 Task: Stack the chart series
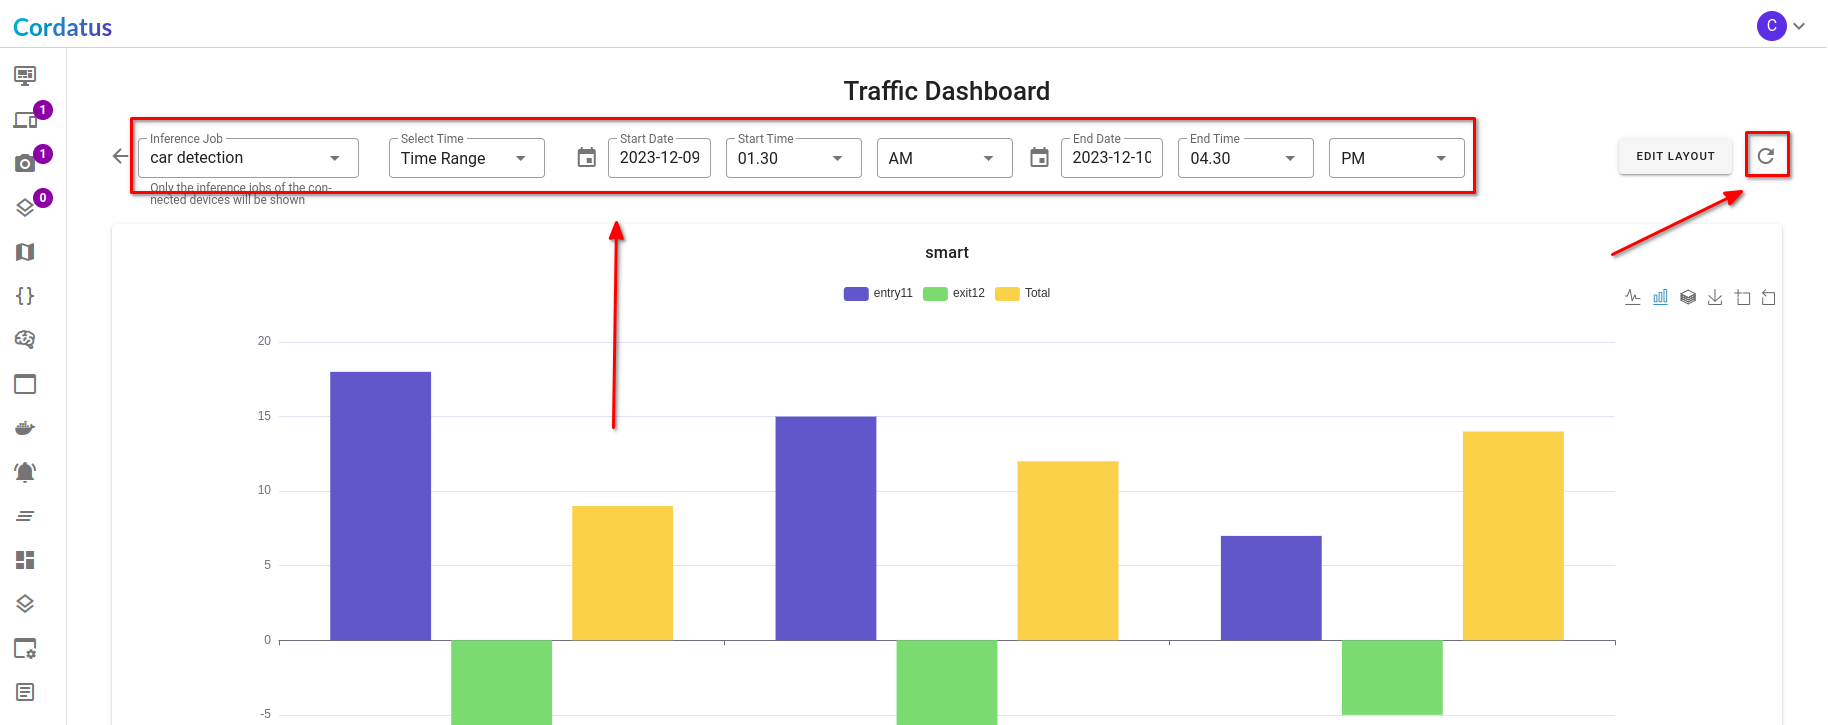[x=1688, y=297]
